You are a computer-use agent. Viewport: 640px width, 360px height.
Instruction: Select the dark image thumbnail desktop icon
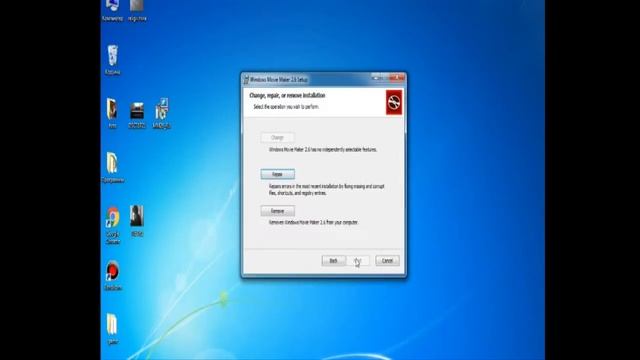137,115
